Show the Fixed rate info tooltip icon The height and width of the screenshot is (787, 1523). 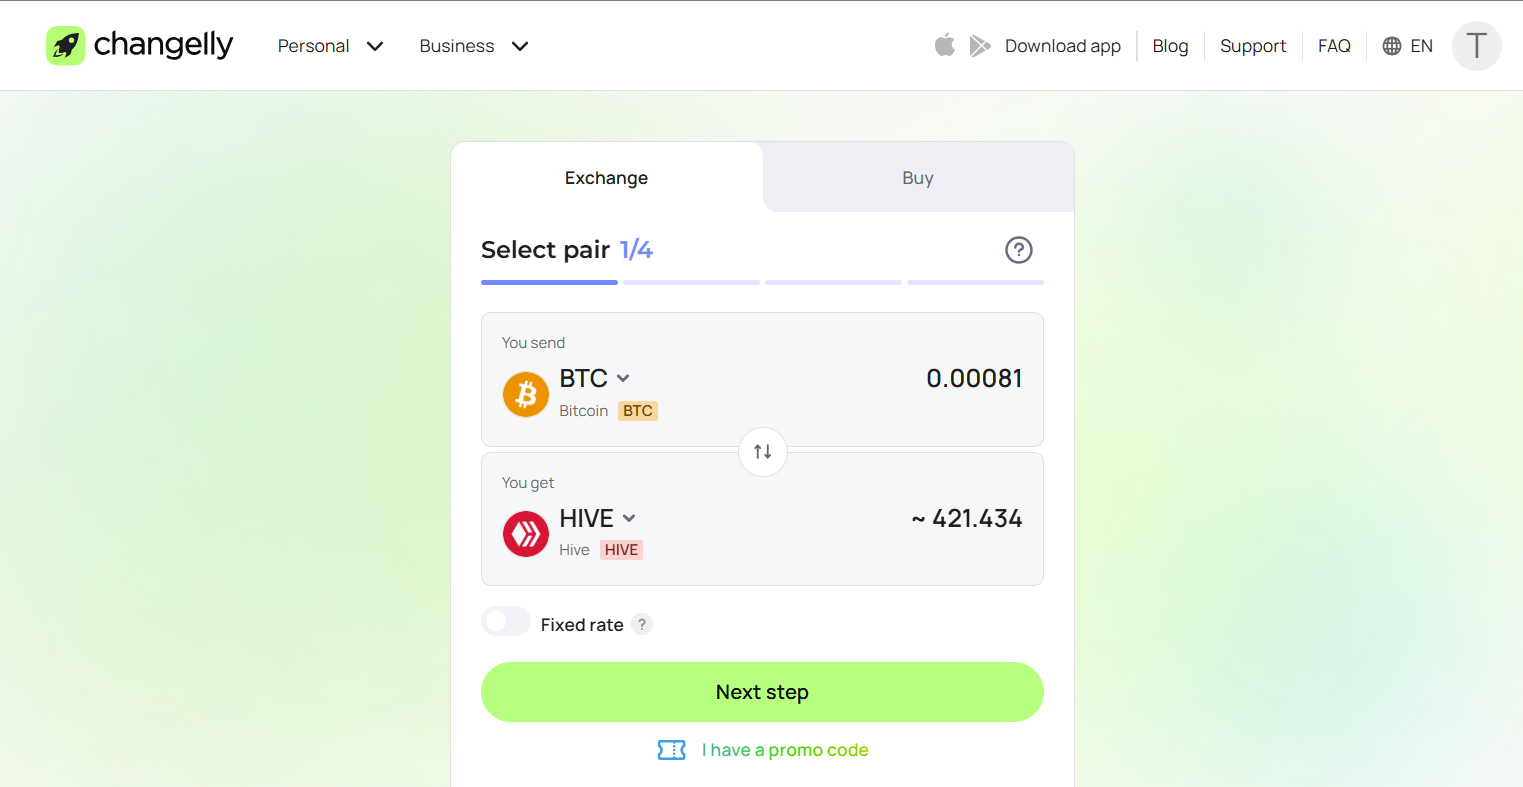642,624
